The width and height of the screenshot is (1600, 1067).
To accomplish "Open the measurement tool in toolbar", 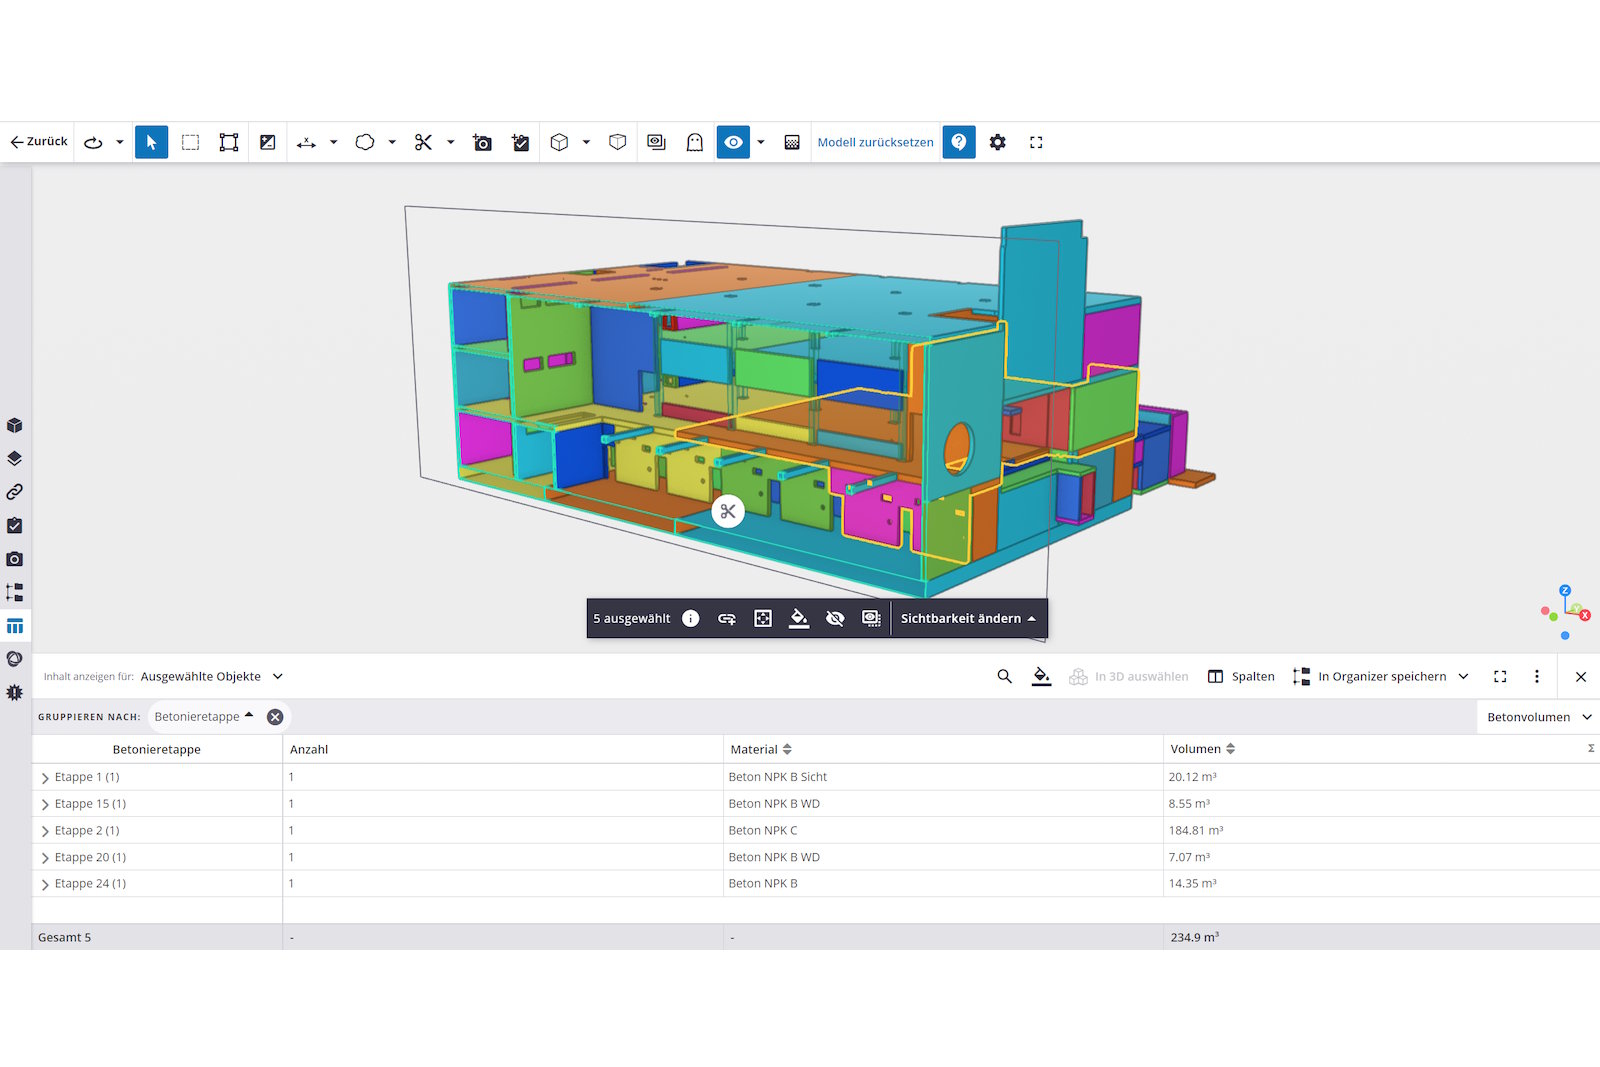I will pos(306,142).
